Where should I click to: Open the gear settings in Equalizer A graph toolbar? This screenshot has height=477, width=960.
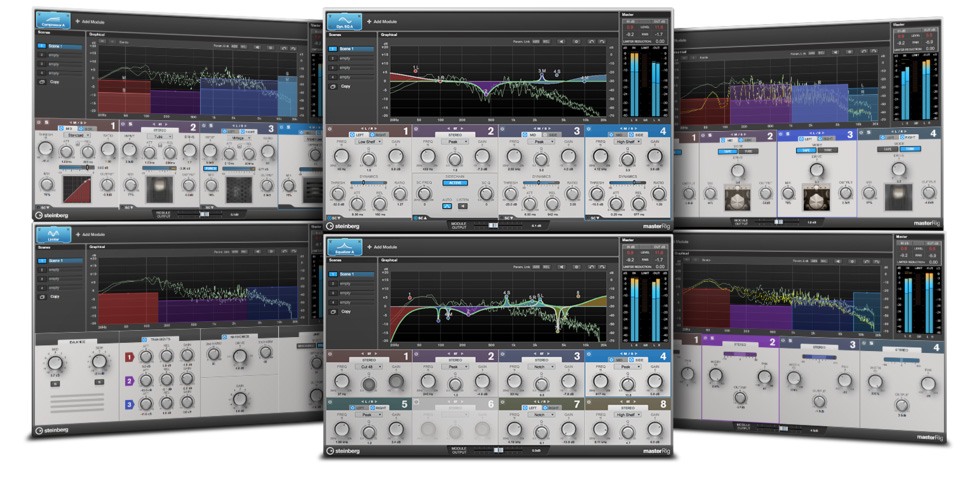coord(576,267)
